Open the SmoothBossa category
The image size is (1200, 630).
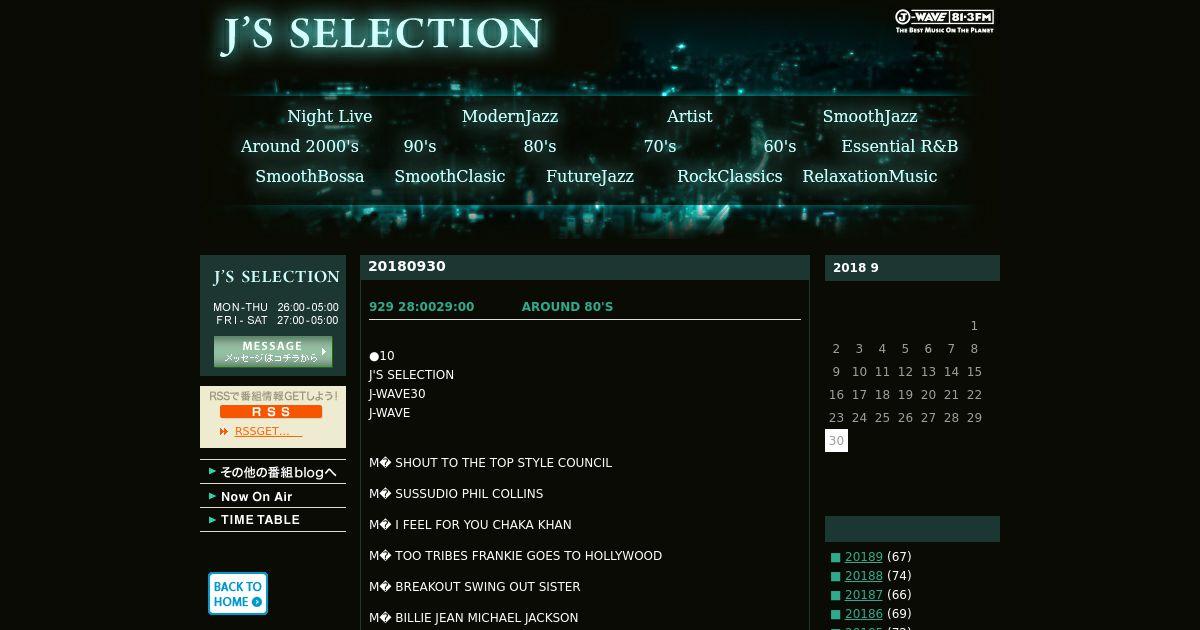coord(310,176)
